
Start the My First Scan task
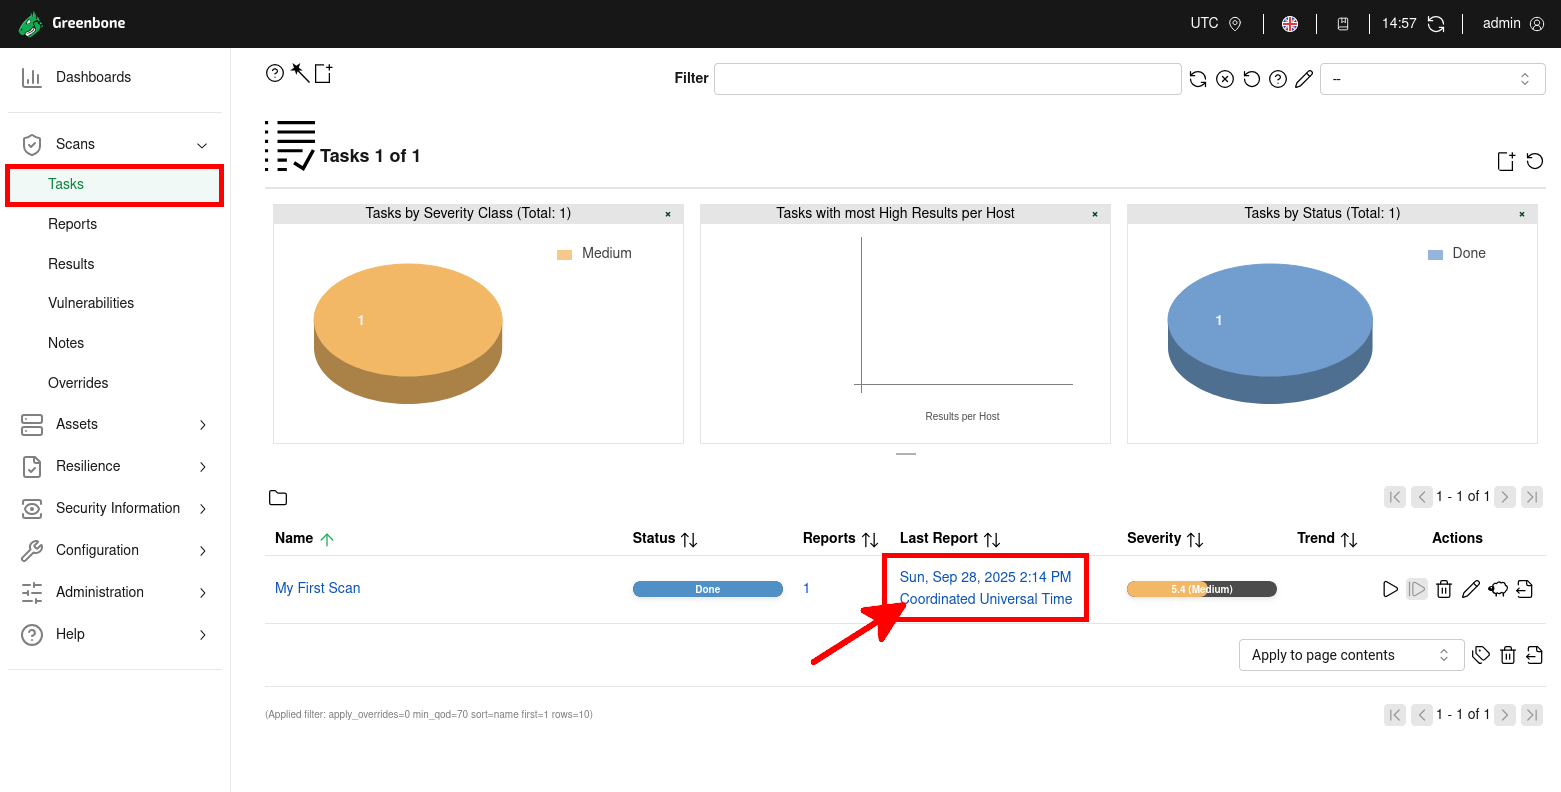[1390, 589]
